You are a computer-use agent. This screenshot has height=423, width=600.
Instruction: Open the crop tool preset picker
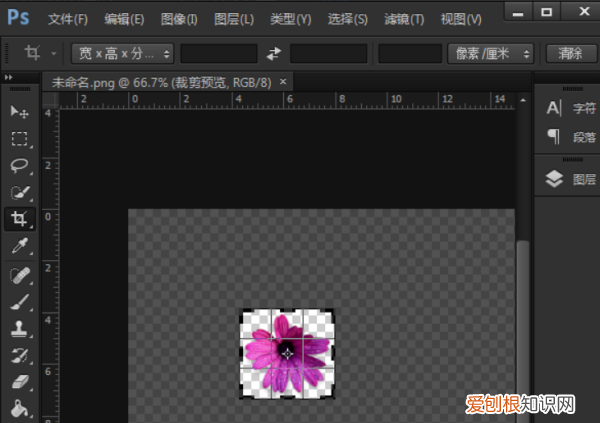point(54,53)
